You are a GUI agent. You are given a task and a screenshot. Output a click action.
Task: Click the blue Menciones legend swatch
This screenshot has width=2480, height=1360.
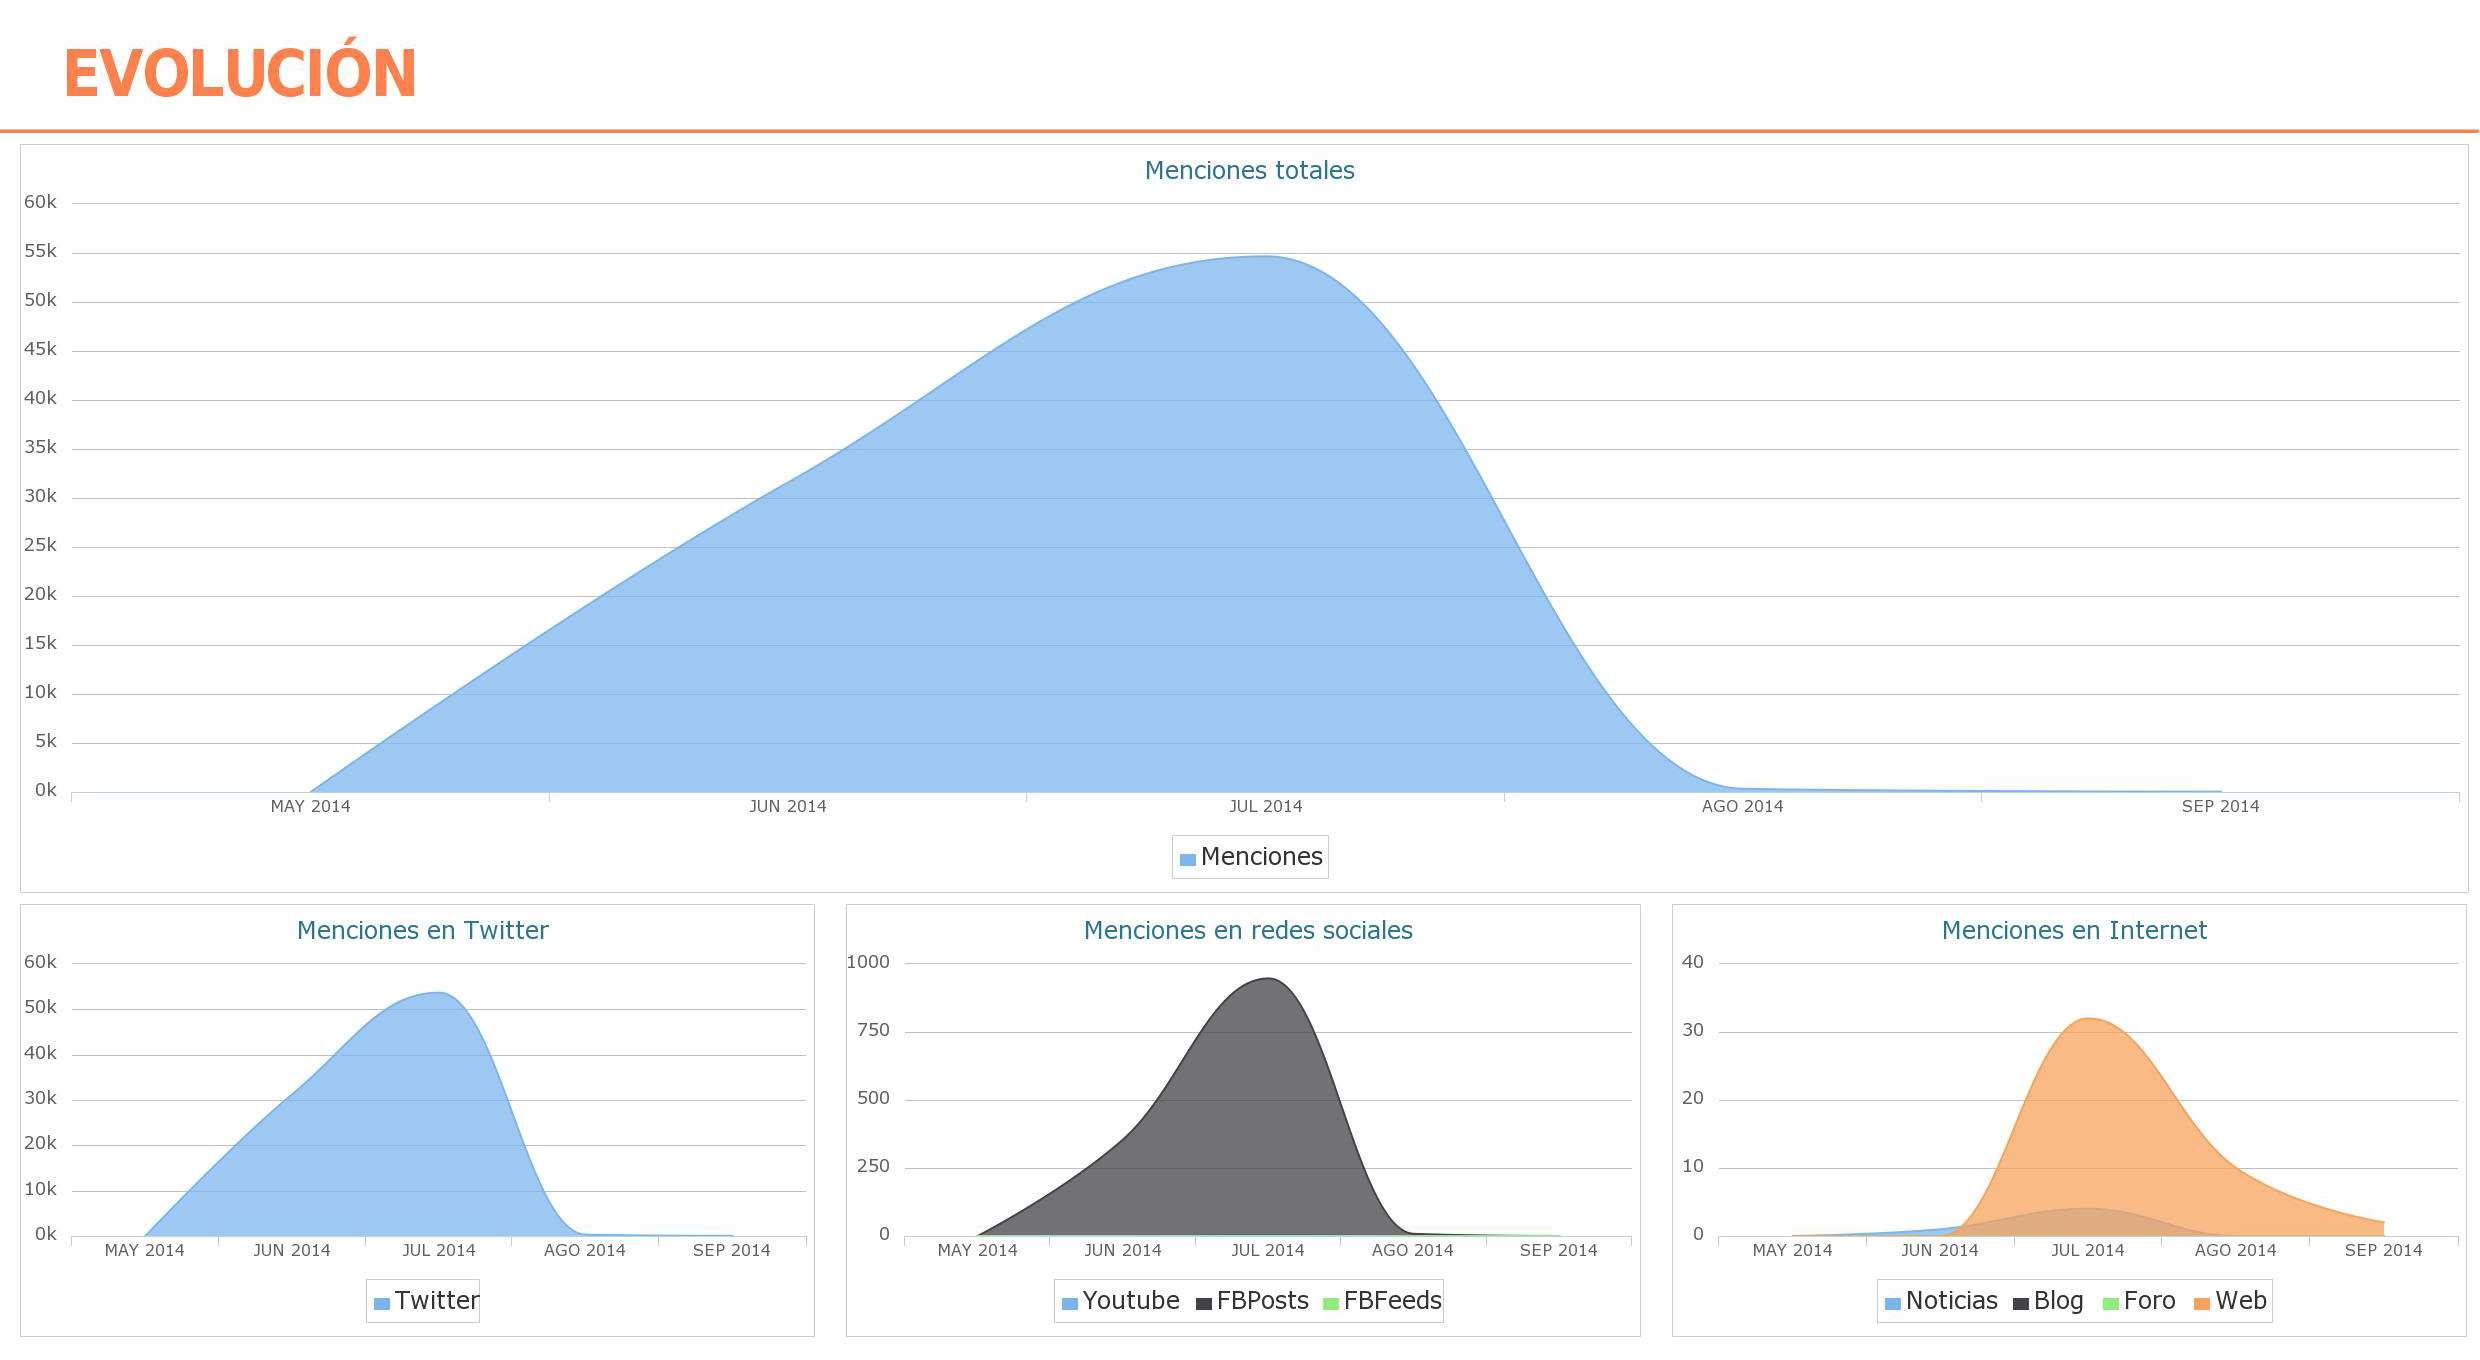tap(1188, 859)
